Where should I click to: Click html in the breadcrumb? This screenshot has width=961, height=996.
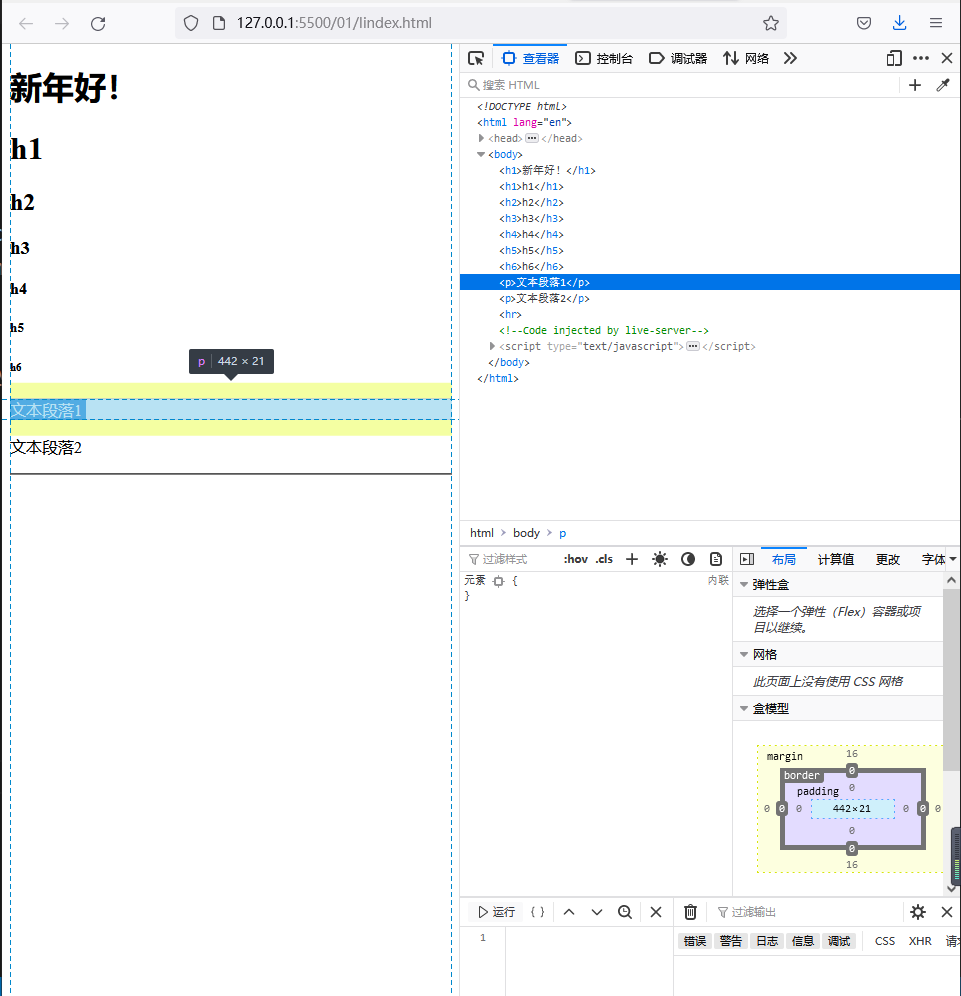[x=481, y=533]
